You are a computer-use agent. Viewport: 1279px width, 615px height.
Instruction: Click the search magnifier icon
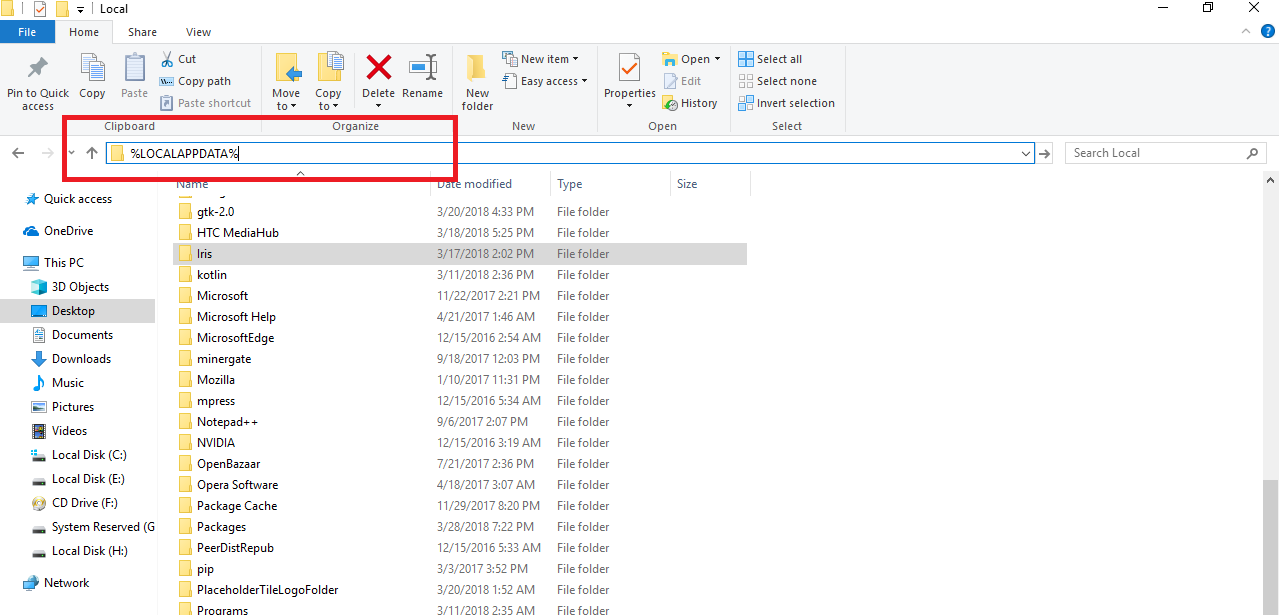point(1252,153)
